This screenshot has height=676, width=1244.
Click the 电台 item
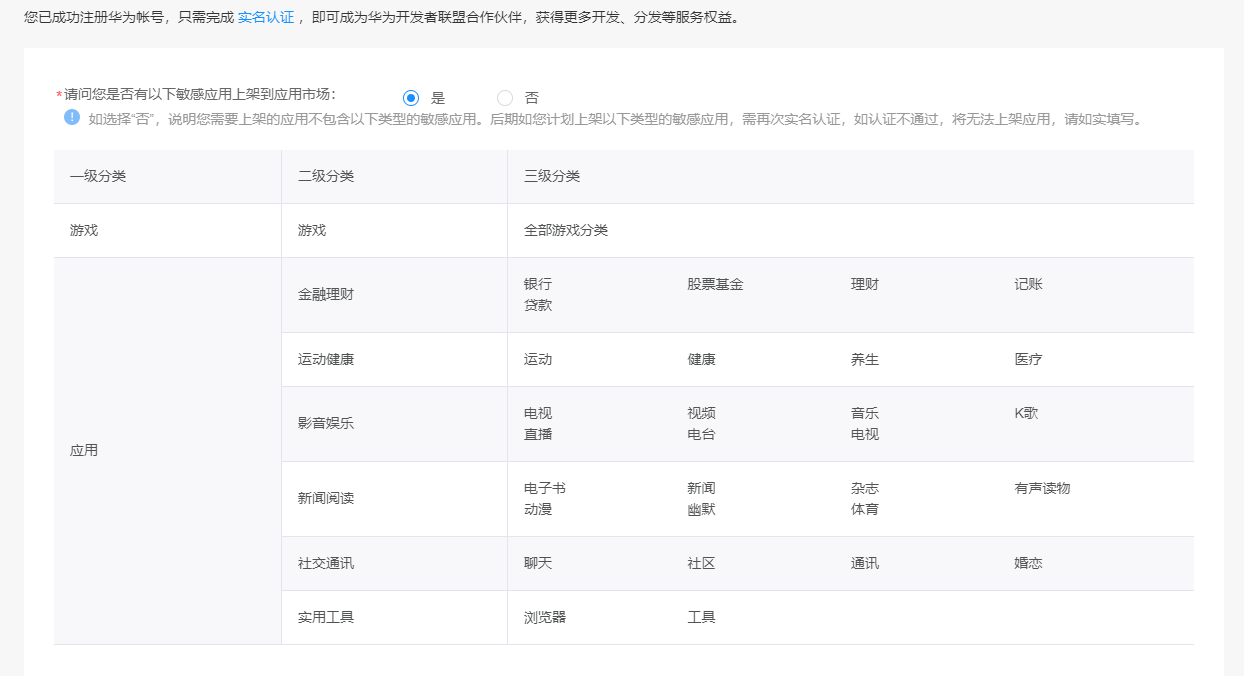point(701,434)
